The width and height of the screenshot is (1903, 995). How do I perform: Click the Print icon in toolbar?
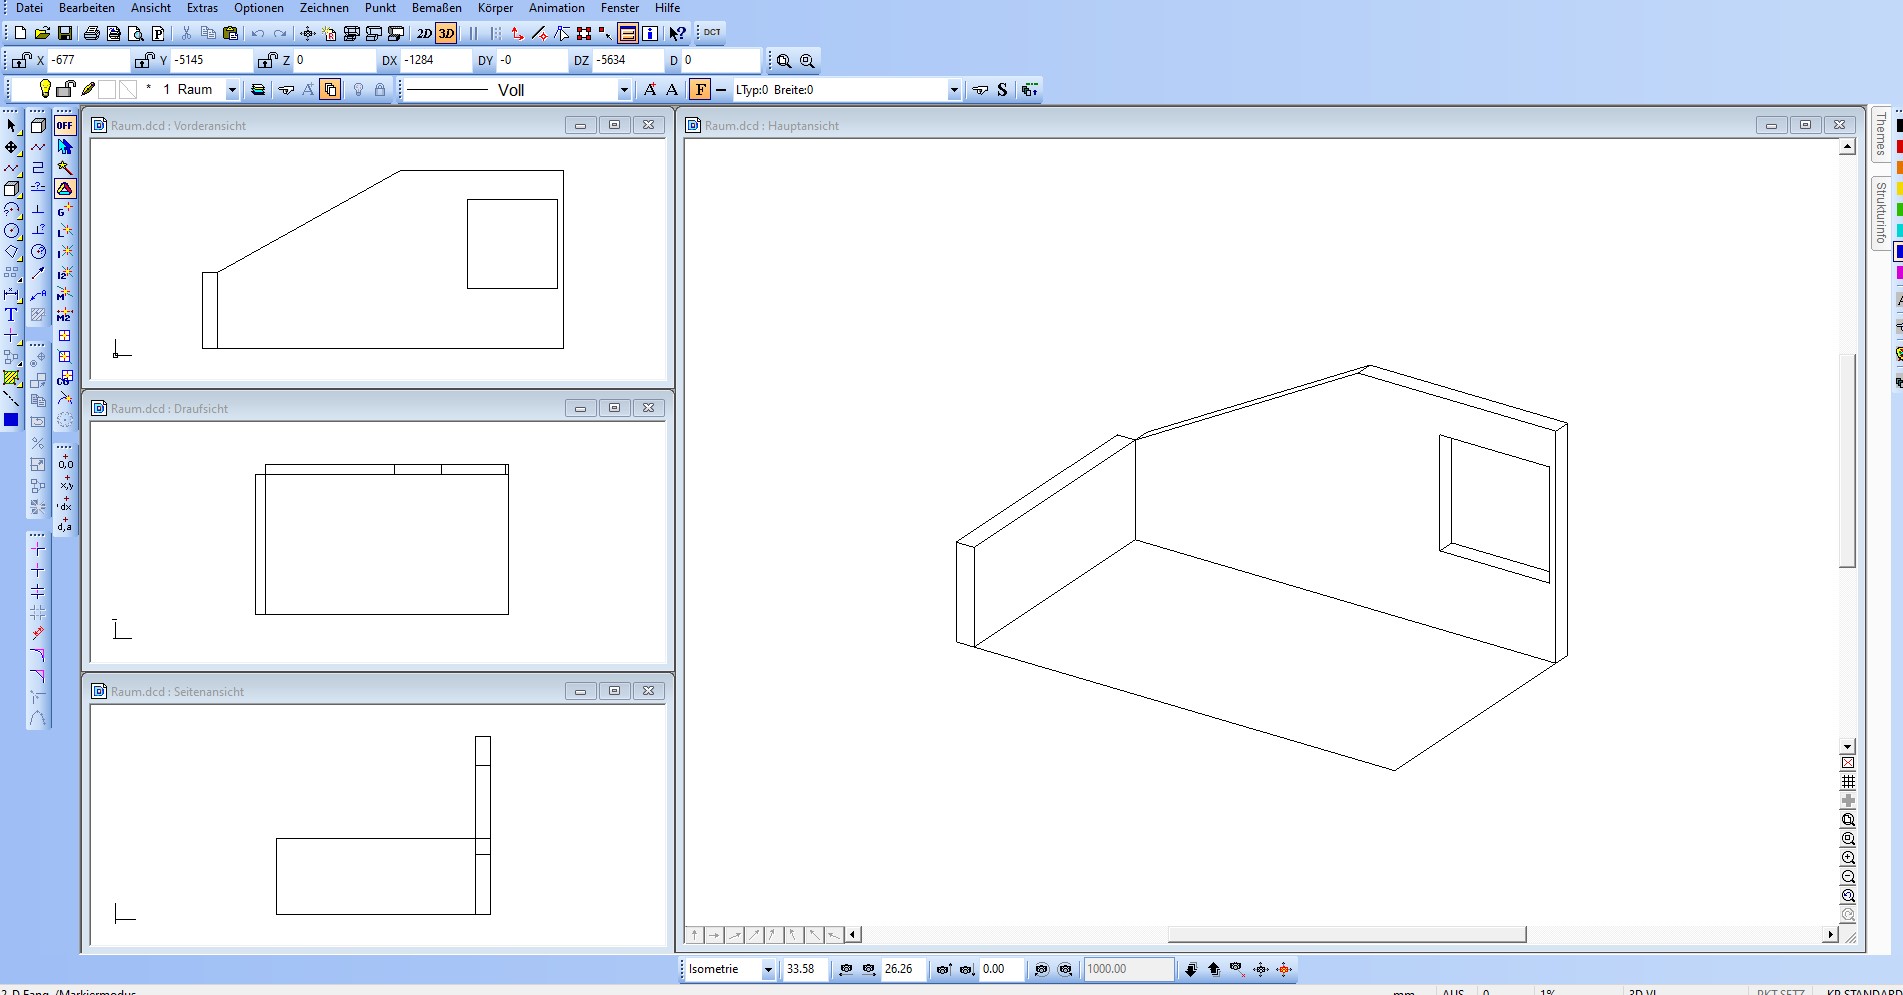pyautogui.click(x=92, y=33)
